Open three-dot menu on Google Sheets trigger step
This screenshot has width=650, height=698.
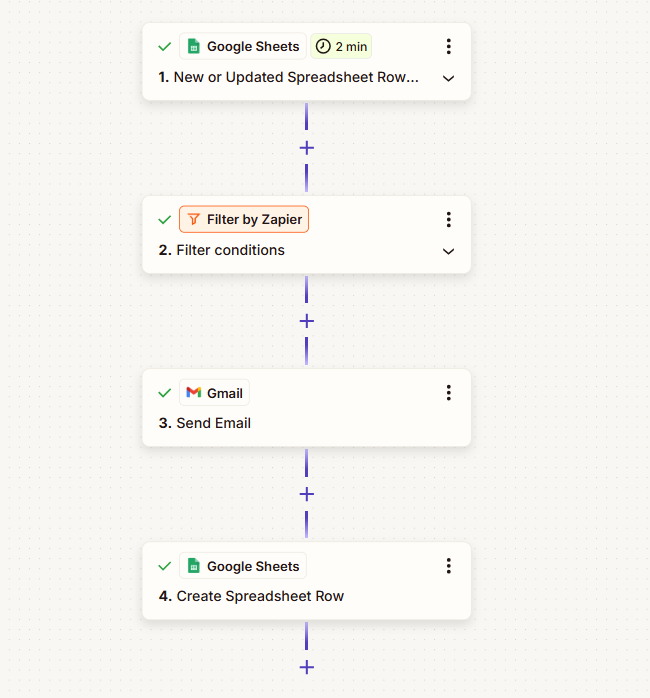pyautogui.click(x=448, y=46)
